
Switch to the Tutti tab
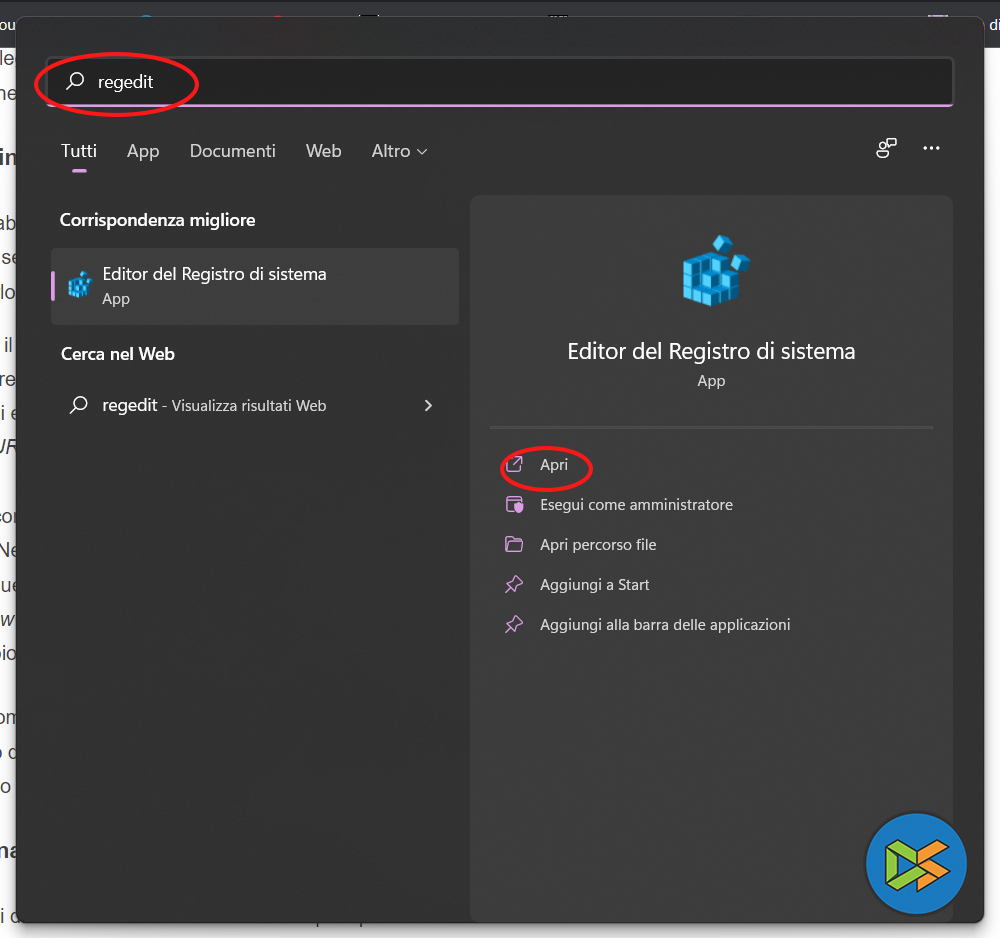coord(79,151)
